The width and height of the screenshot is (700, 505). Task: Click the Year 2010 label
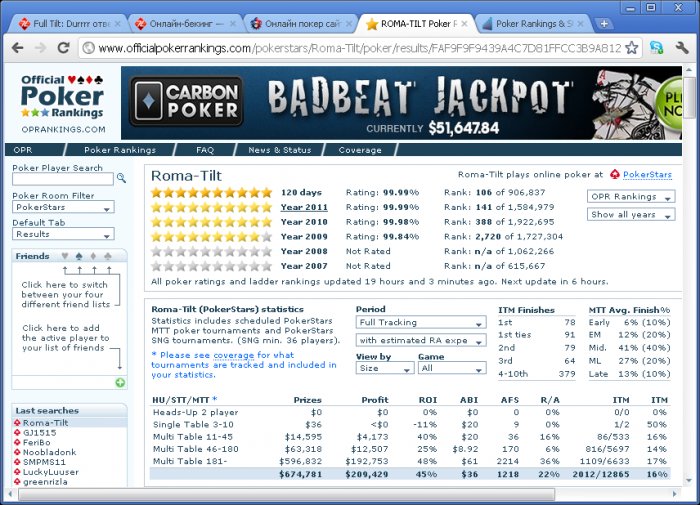[x=304, y=222]
